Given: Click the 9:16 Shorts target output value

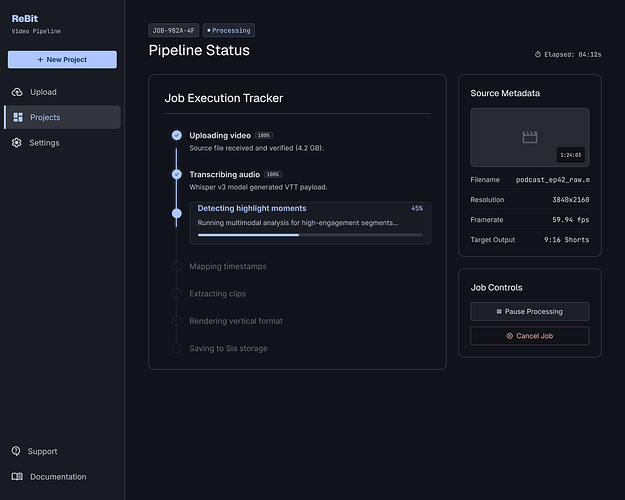Looking at the screenshot, I should (x=566, y=240).
